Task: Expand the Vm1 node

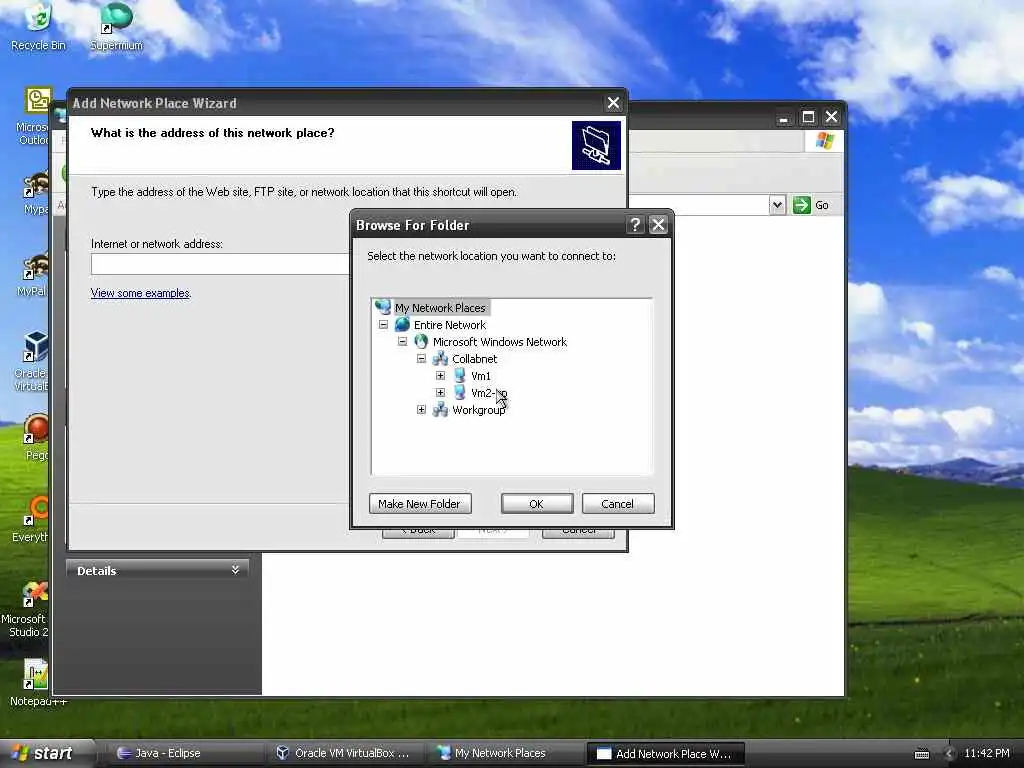Action: (440, 376)
